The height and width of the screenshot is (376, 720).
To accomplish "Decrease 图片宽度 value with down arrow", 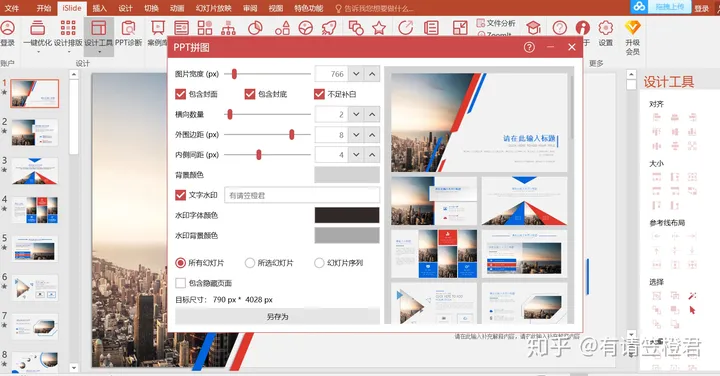I will point(356,74).
